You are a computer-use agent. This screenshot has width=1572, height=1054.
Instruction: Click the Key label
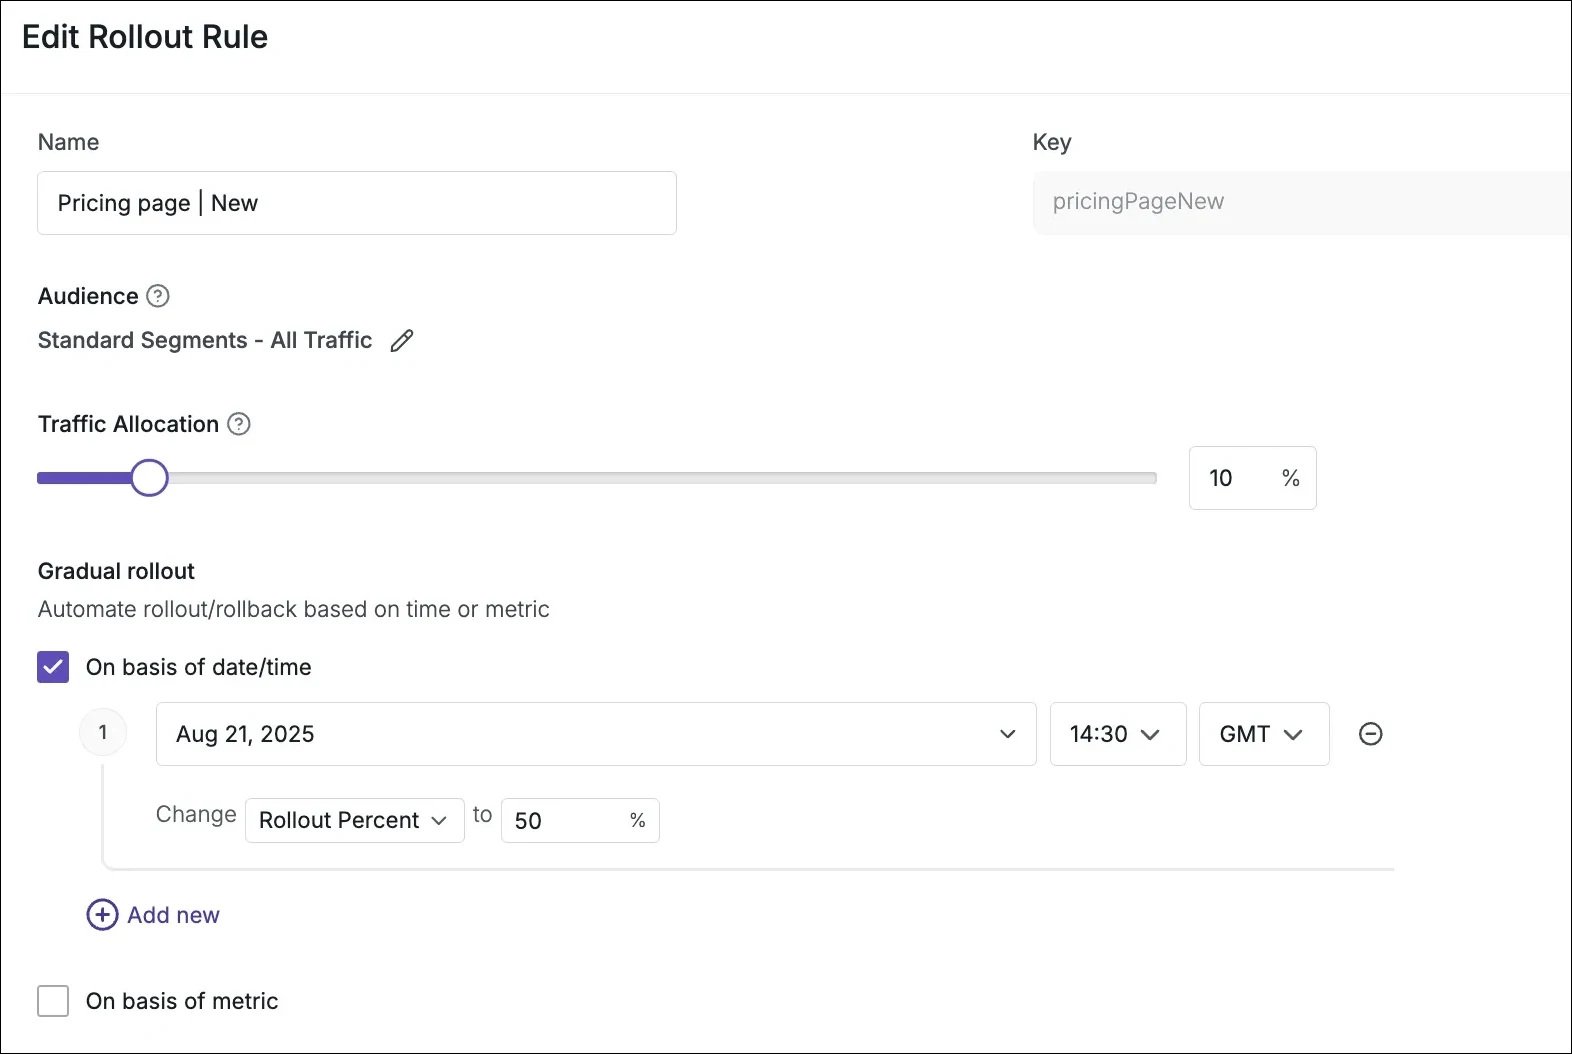click(1052, 142)
